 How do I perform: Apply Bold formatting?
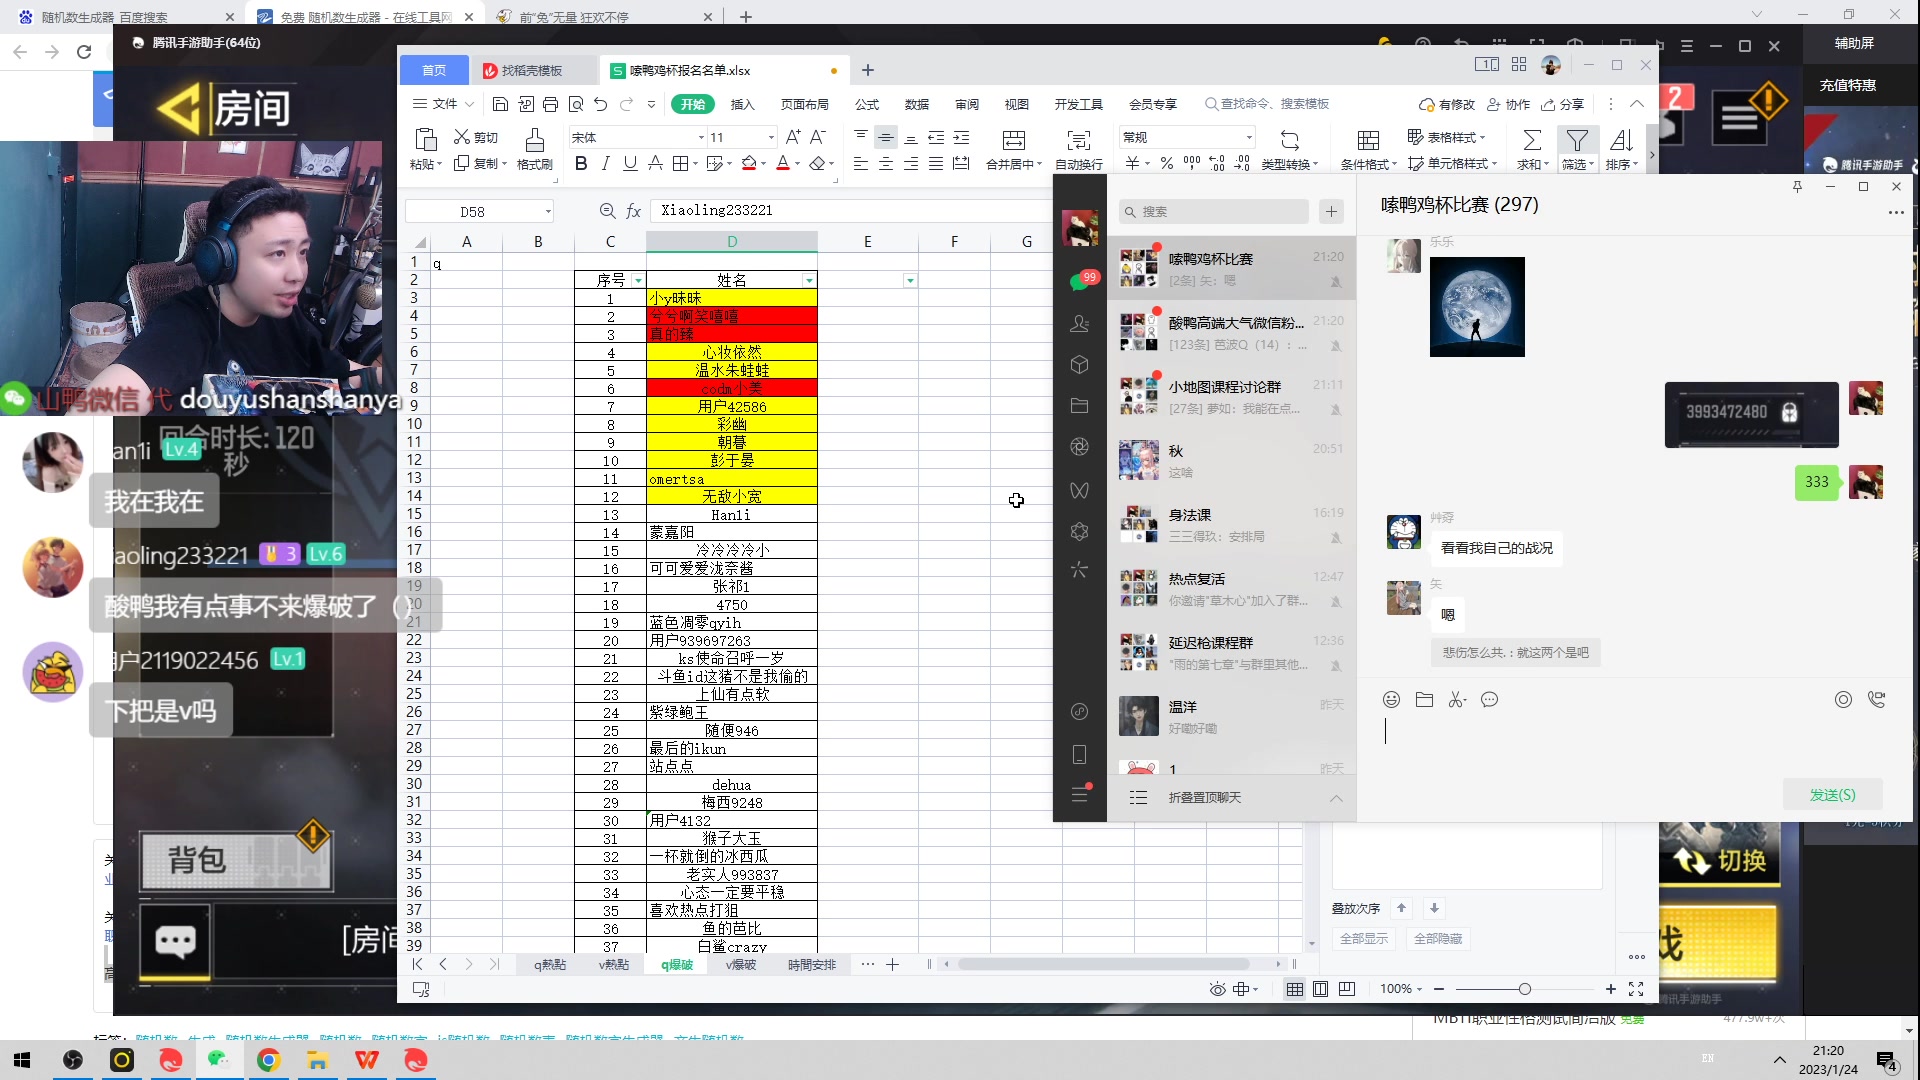581,163
